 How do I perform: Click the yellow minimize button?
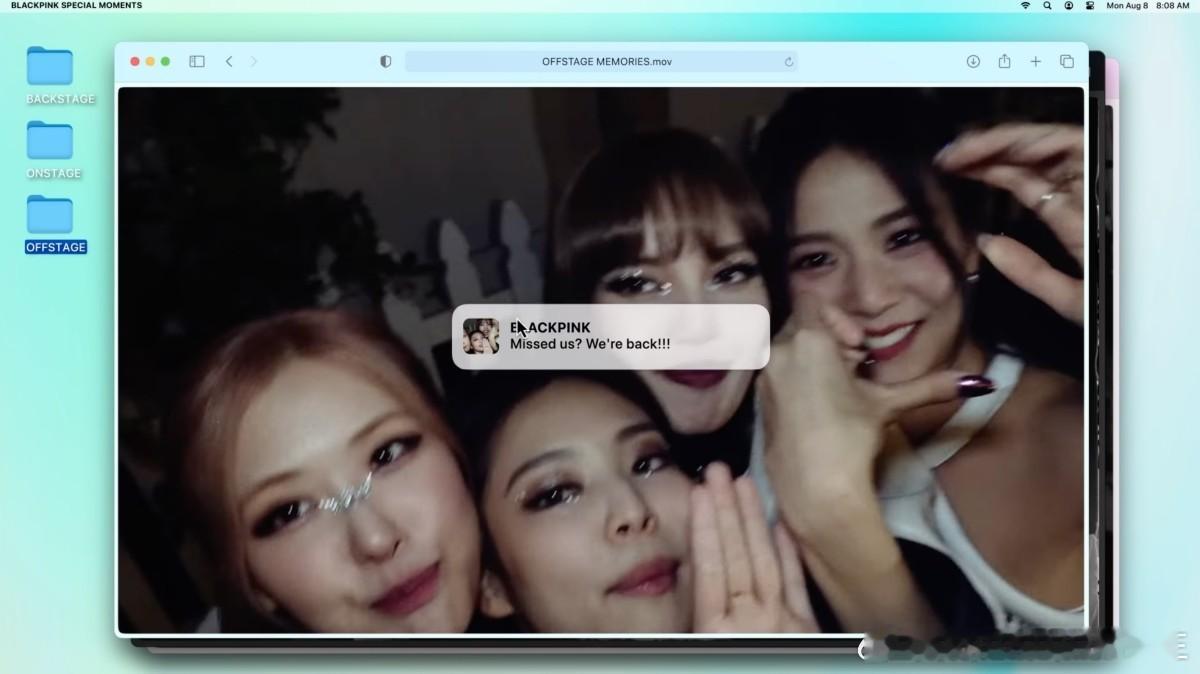click(150, 61)
